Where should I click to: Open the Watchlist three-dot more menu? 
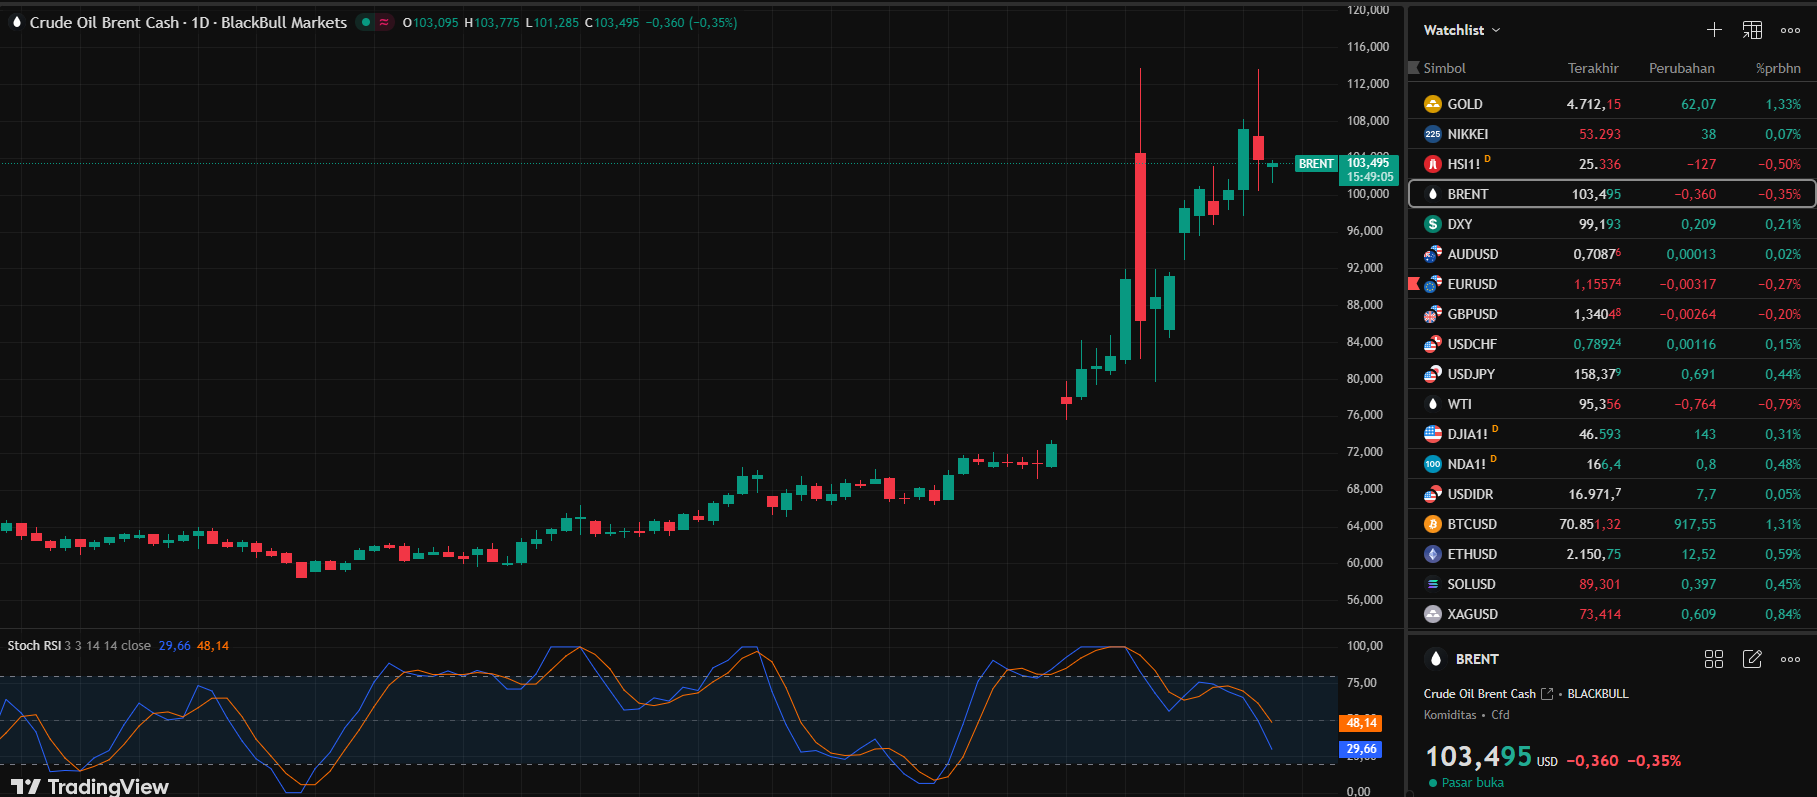click(x=1790, y=30)
